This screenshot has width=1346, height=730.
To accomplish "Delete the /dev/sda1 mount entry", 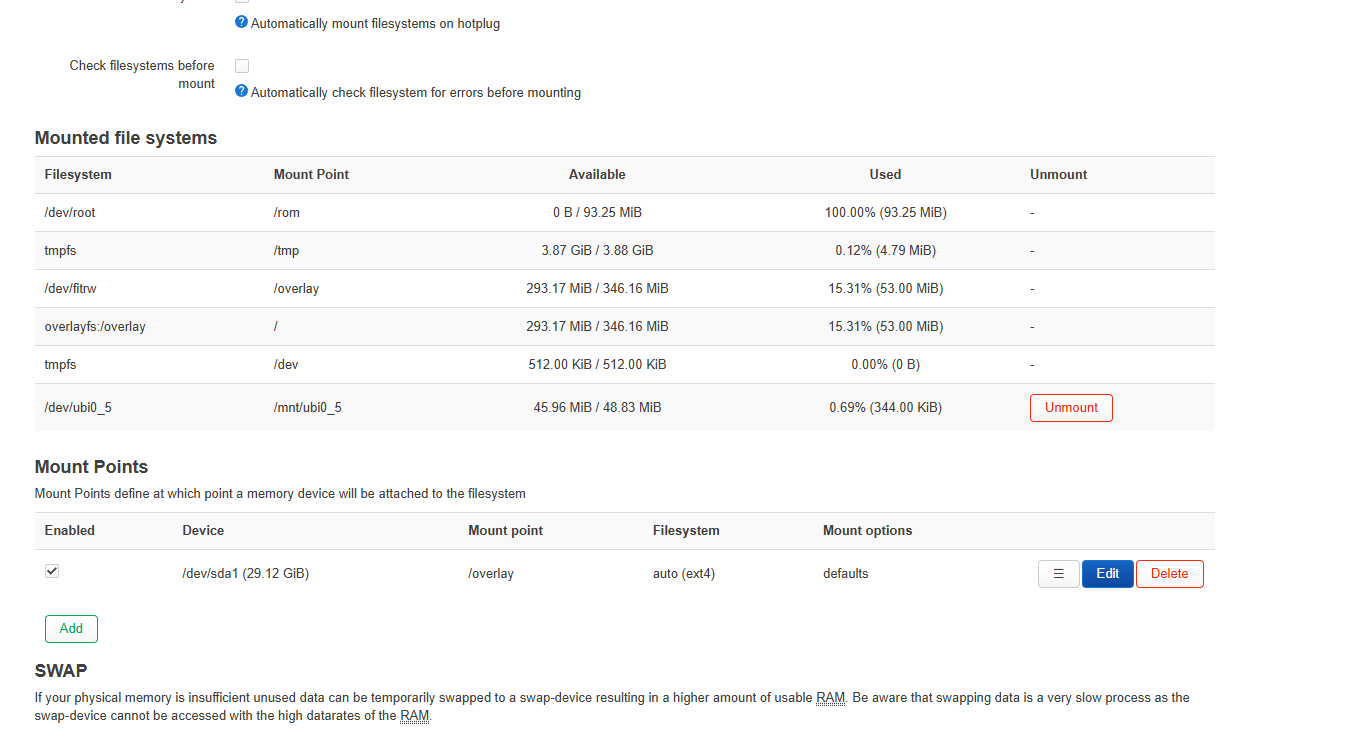I will click(x=1169, y=574).
